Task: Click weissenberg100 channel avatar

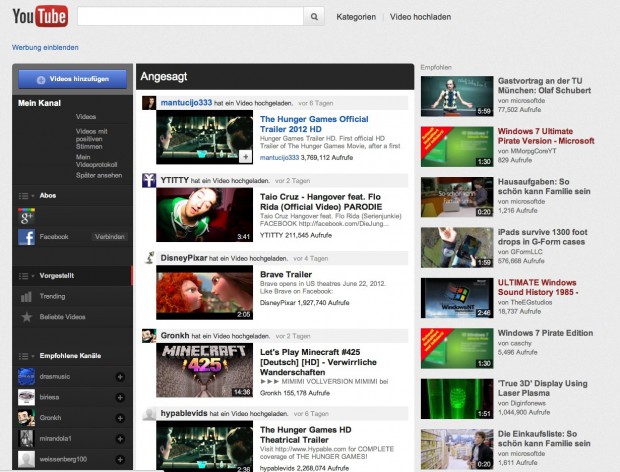Action: coord(26,459)
